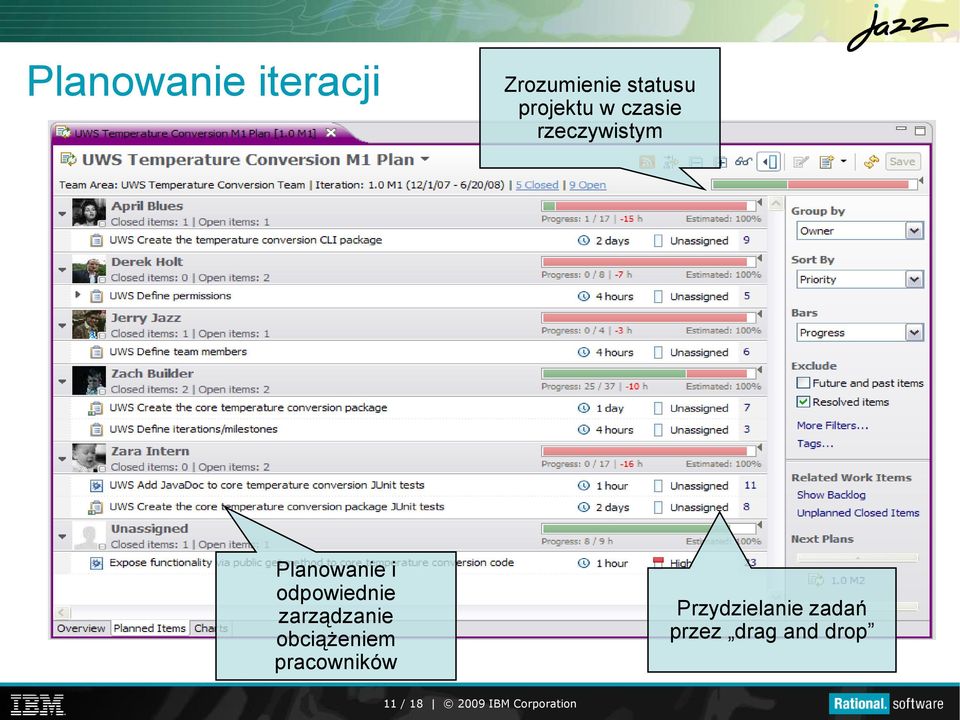
Task: Click April Blues' avatar photo
Action: (89, 212)
